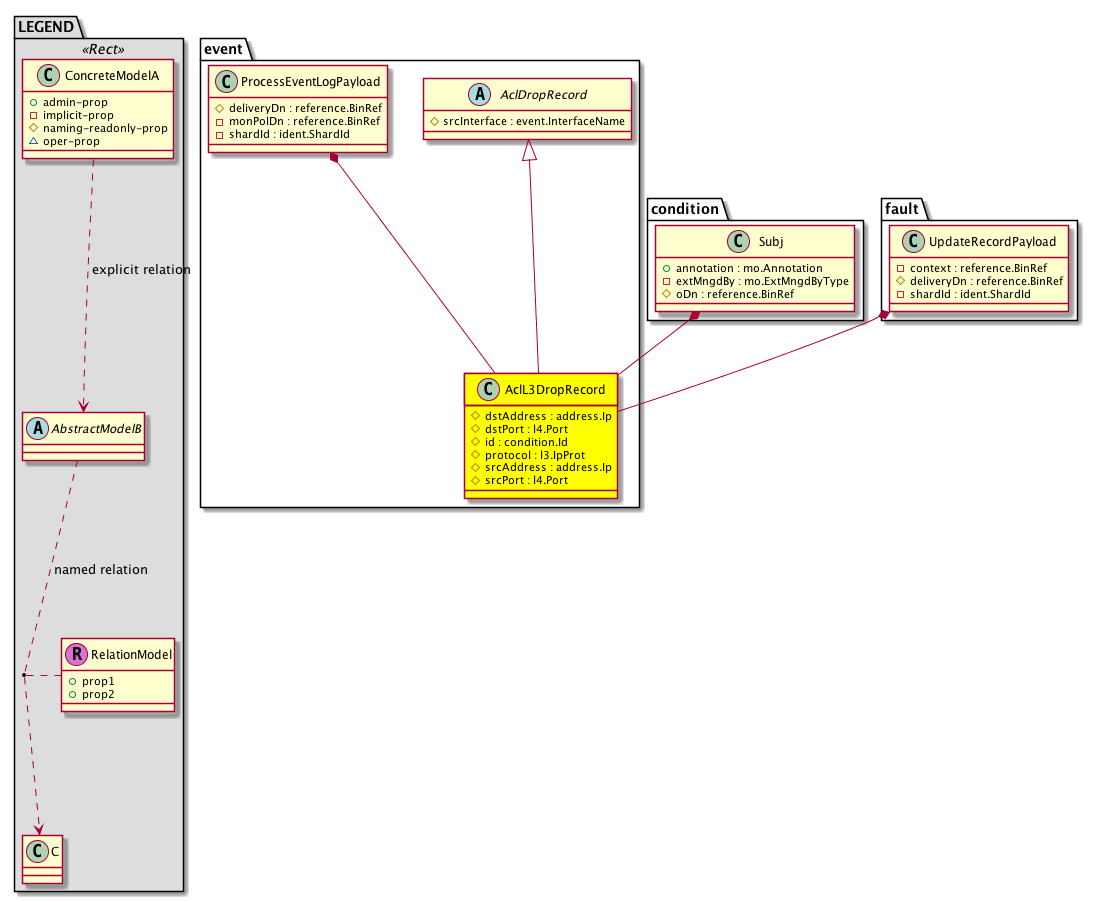Screen dimensions: 1098x902
Task: Select the srcInterface attribute in AclDropRecord
Action: [527, 121]
